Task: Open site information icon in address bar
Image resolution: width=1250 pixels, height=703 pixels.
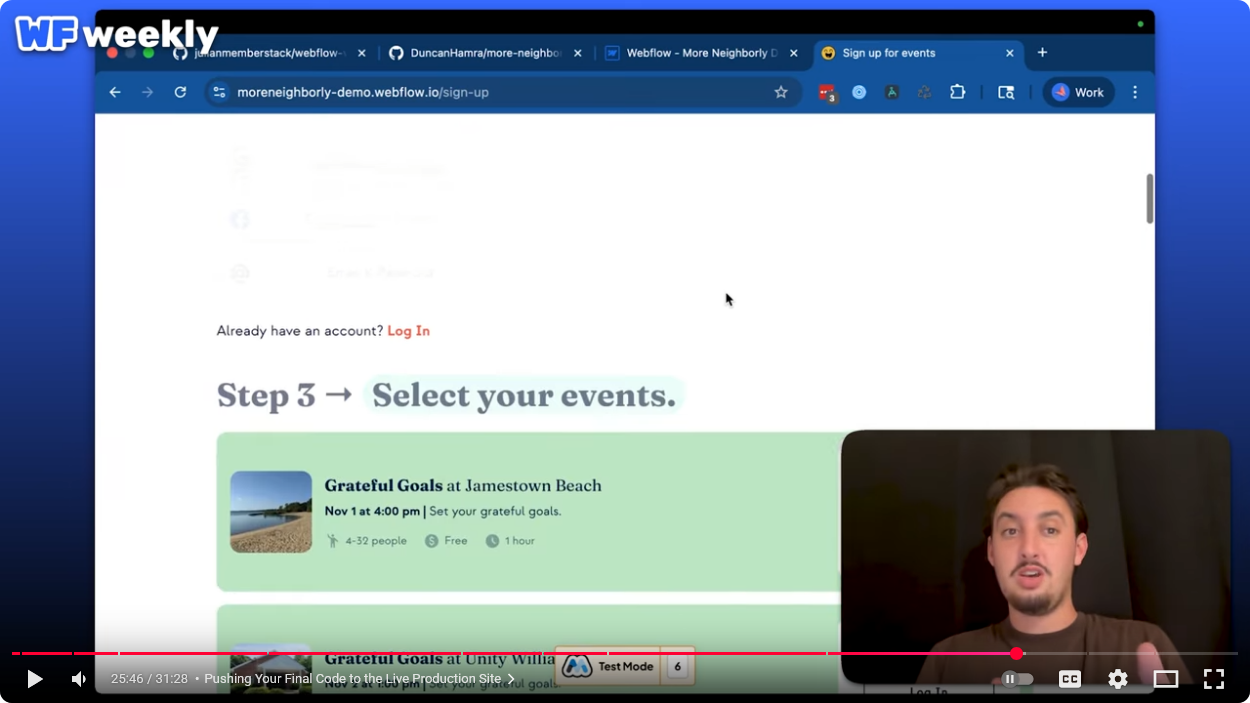Action: 220,92
